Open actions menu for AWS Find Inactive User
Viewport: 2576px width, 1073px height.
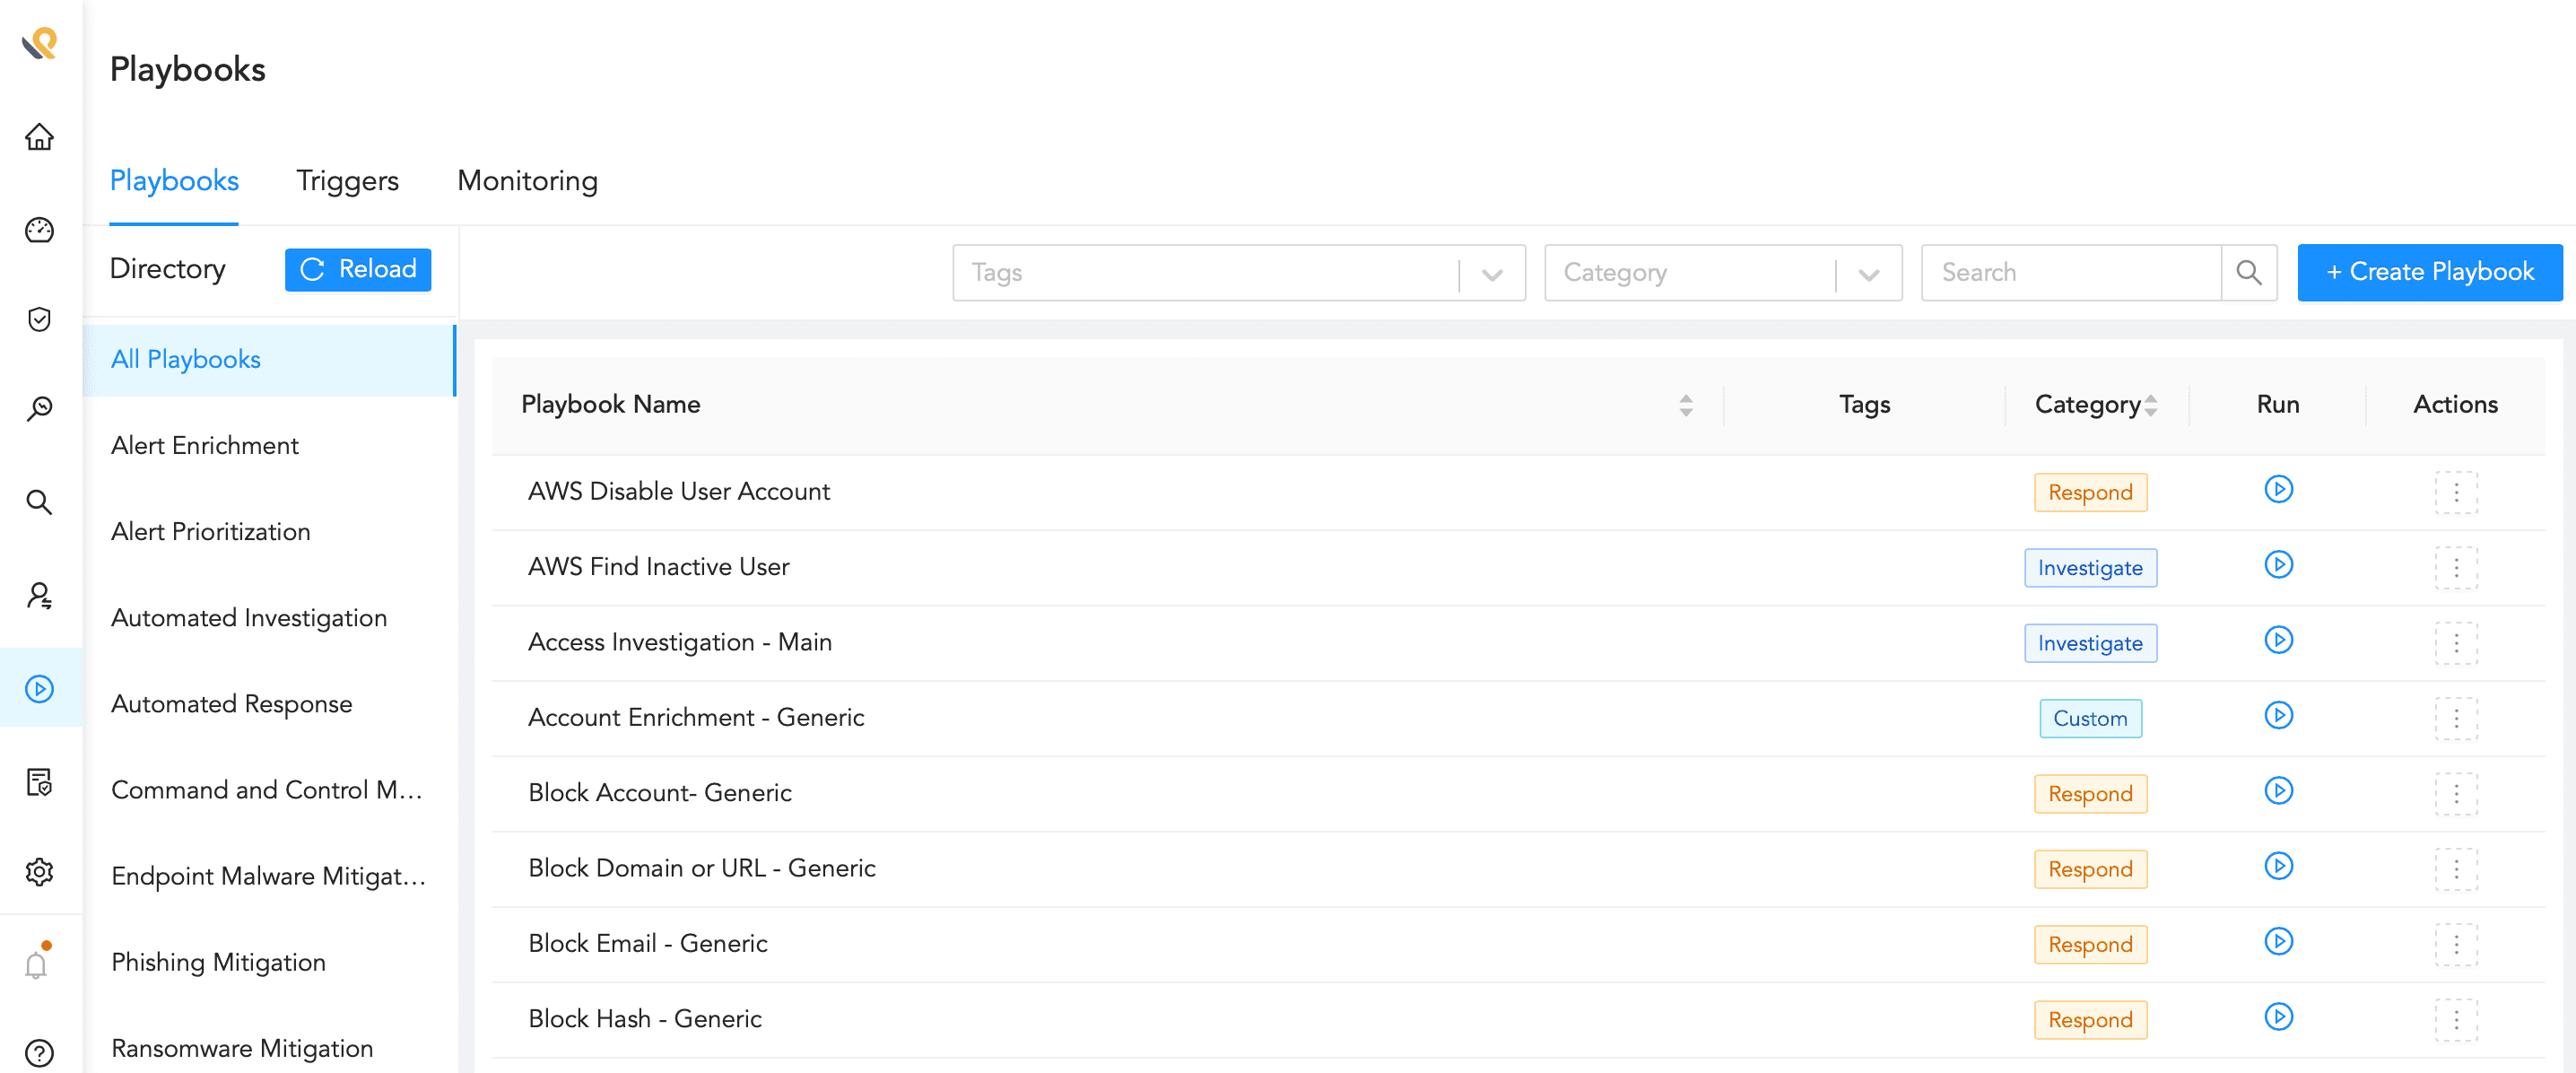2455,567
